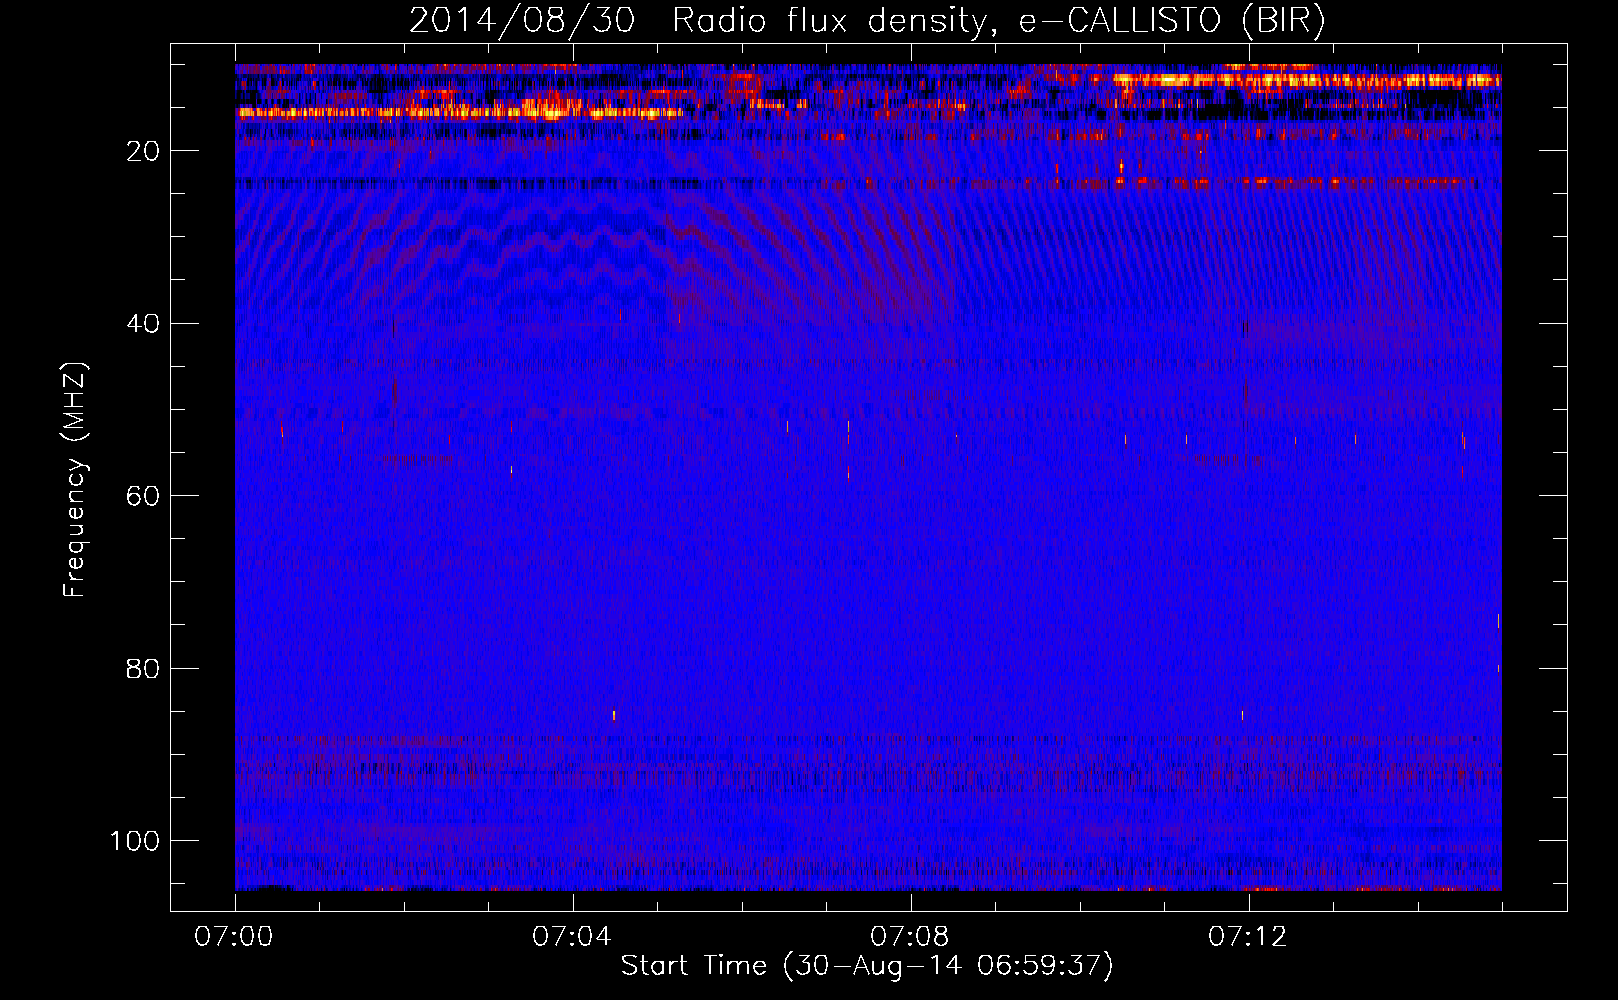Viewport: 1618px width, 1000px height.
Task: Click the '100' frequency tick label
Action: 135,841
